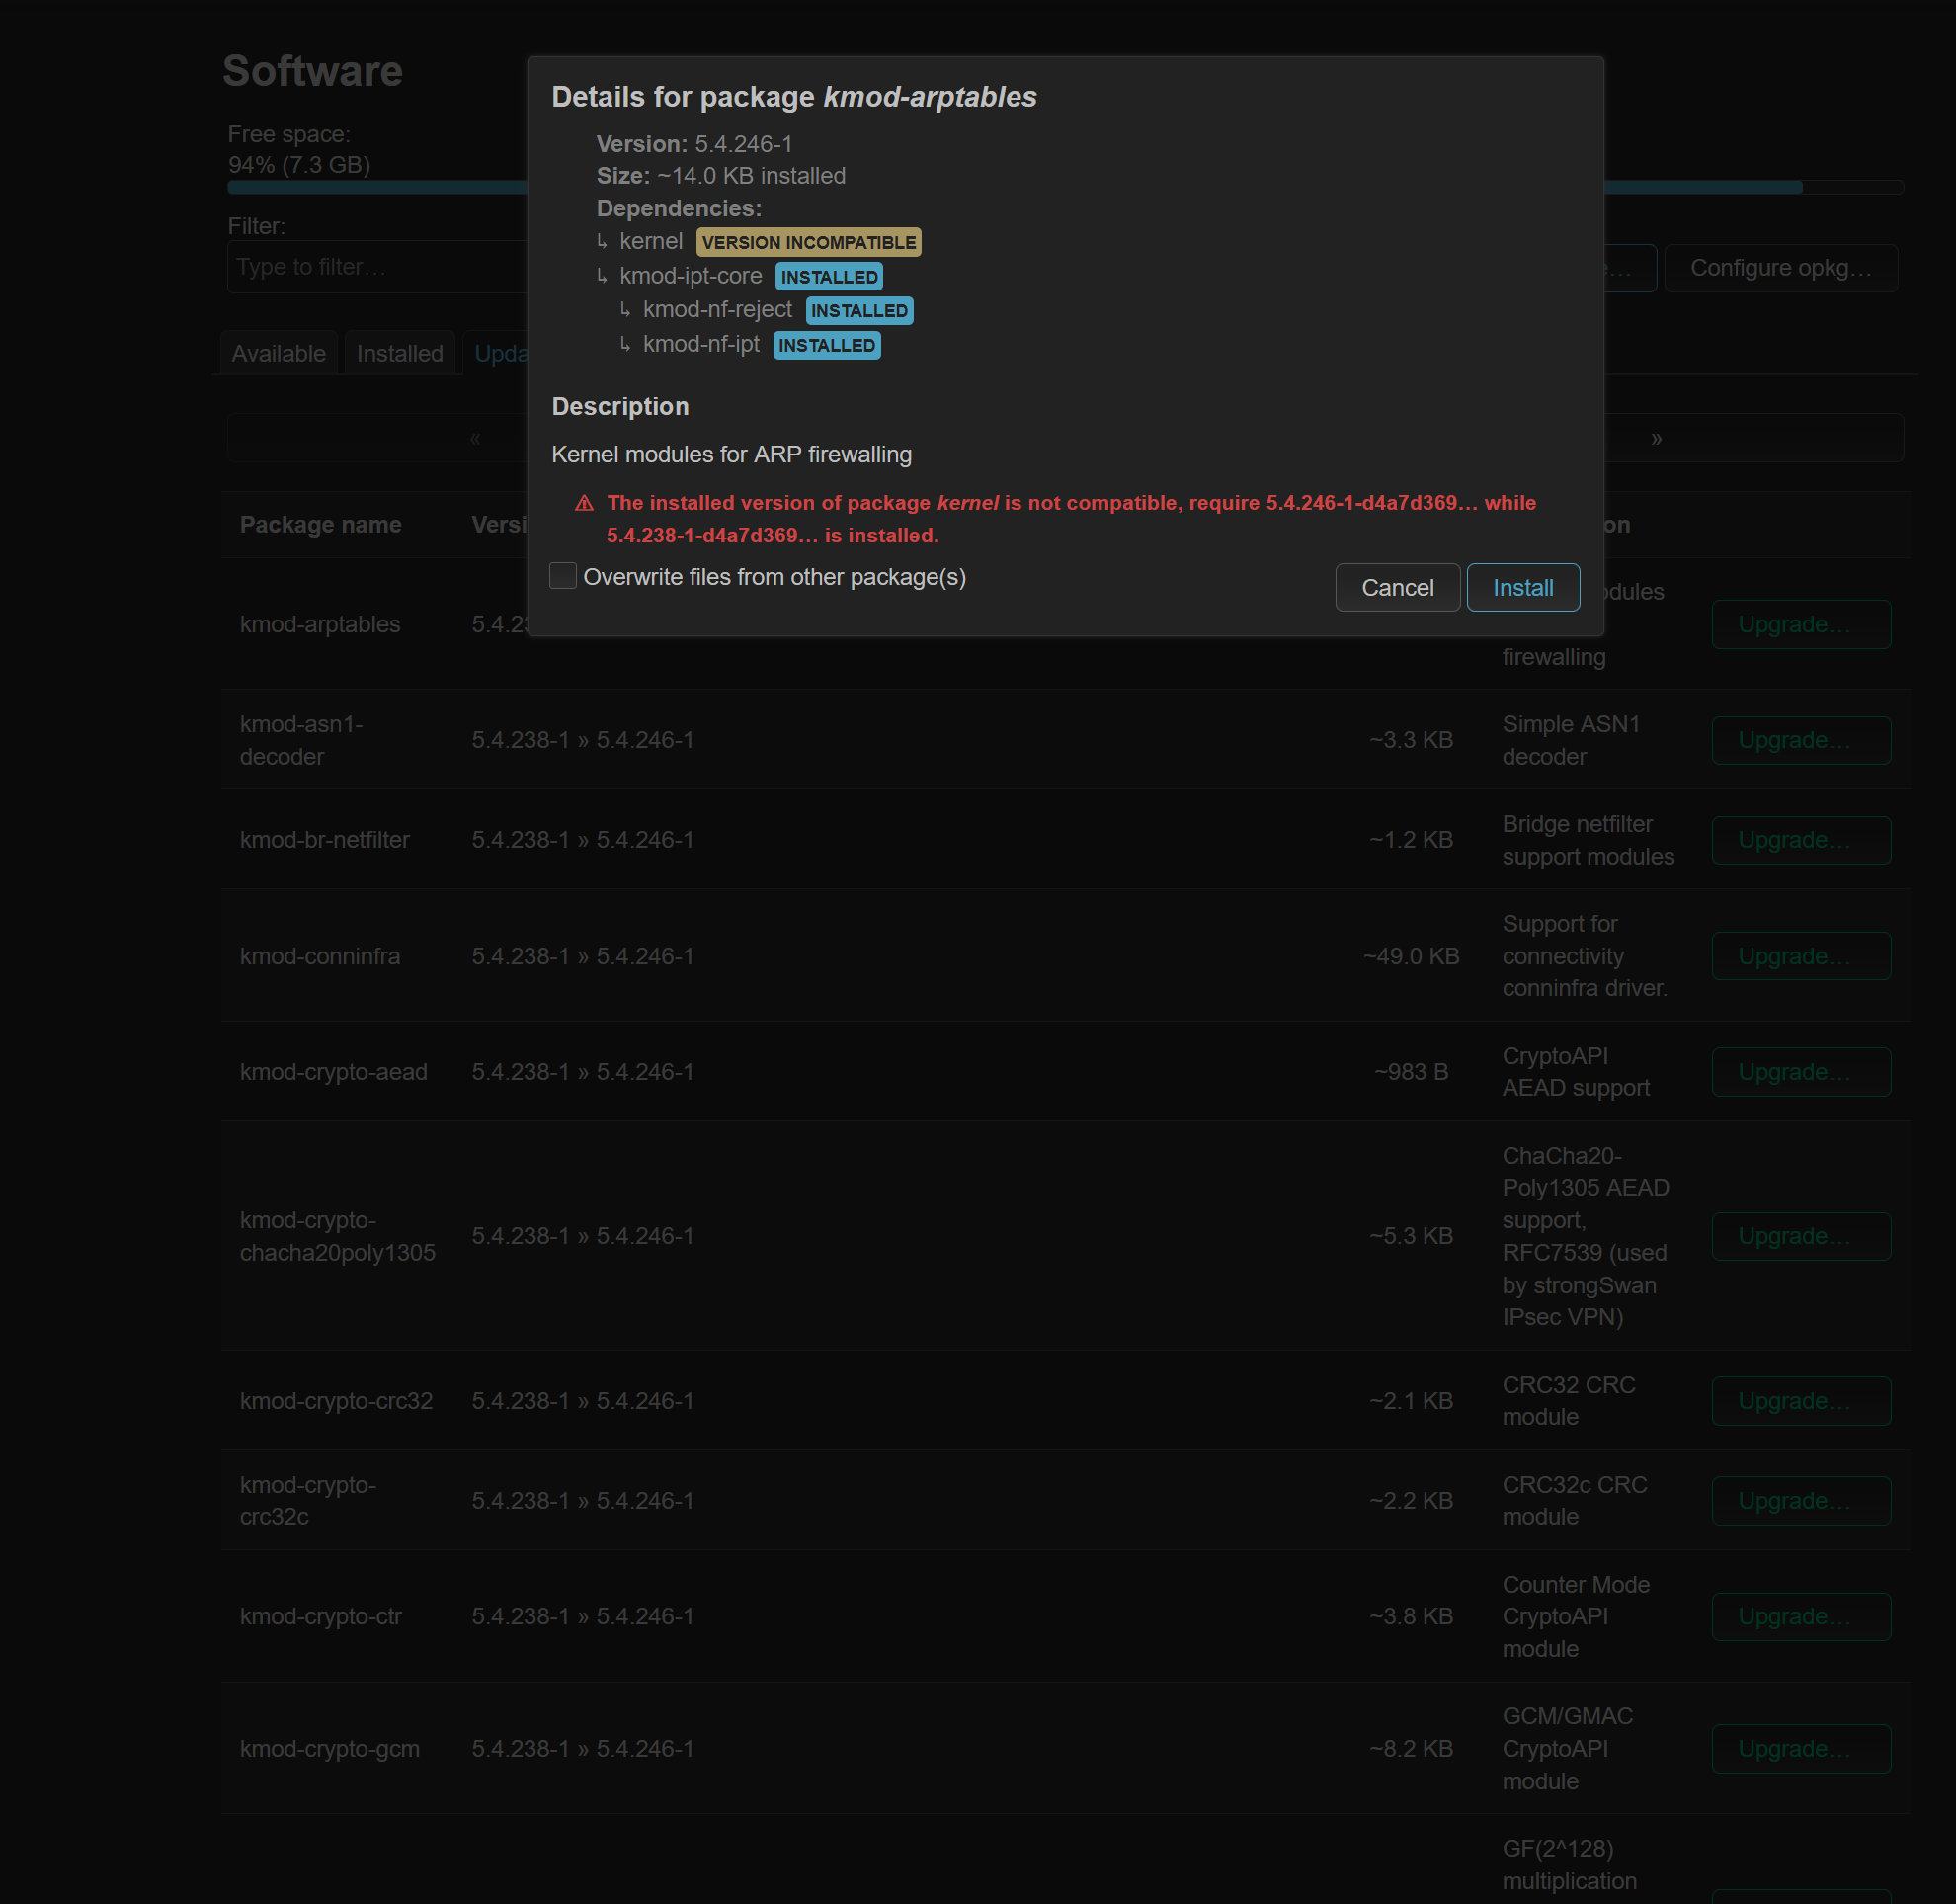Click the Install button in dialog
The height and width of the screenshot is (1904, 1956).
click(1522, 588)
